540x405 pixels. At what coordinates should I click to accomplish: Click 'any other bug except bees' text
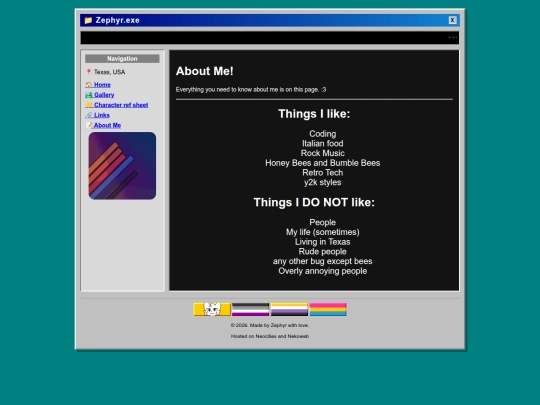pos(323,261)
